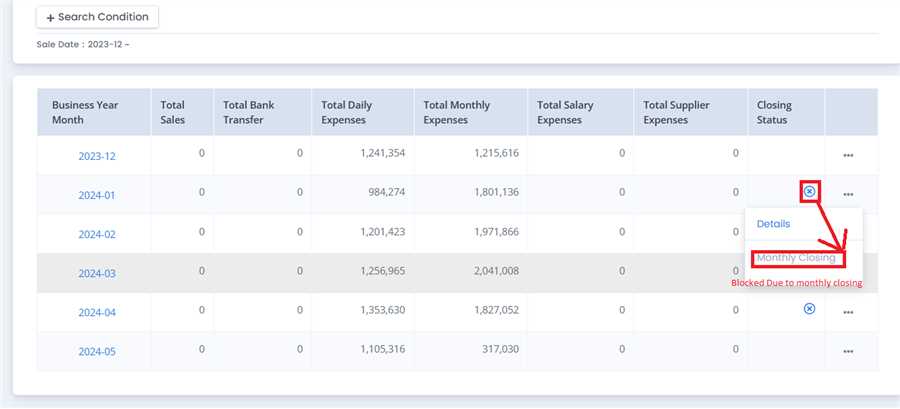Image resolution: width=900 pixels, height=409 pixels.
Task: Follow the 2024-03 month link
Action: click(x=97, y=273)
